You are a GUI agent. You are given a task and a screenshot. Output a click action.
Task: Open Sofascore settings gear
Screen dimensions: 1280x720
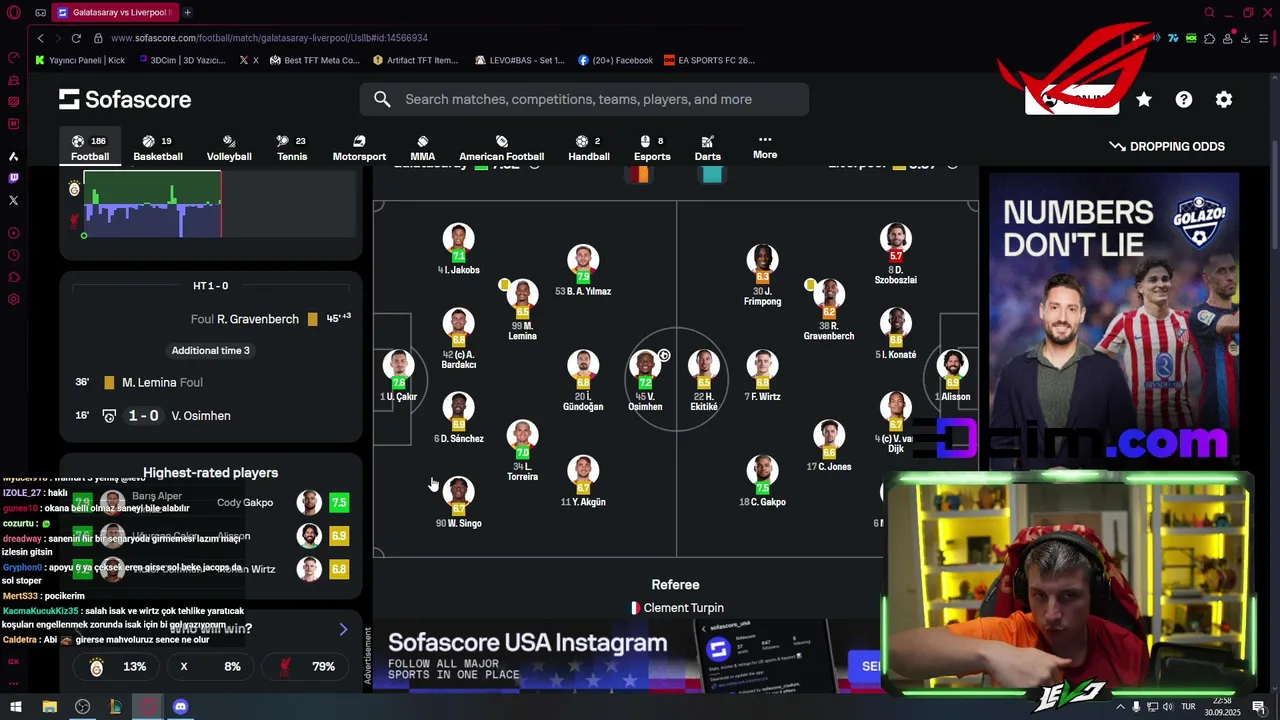point(1224,99)
